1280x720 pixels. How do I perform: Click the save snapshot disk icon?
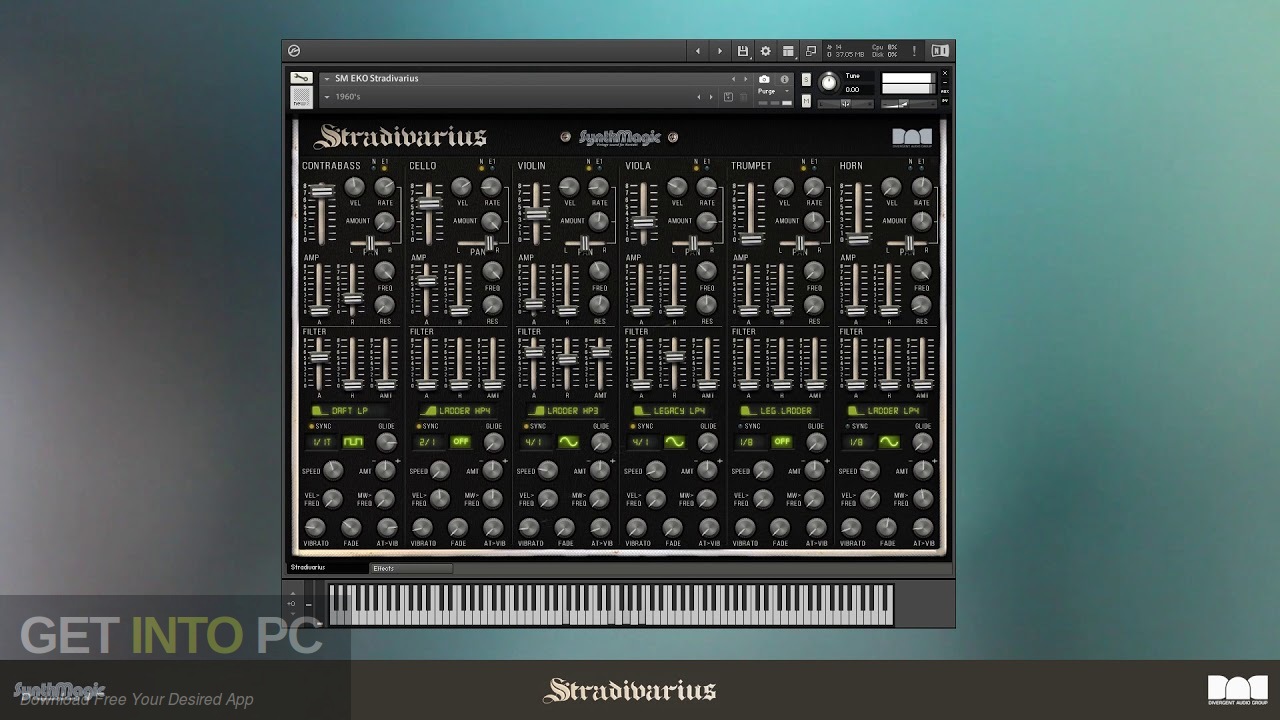pyautogui.click(x=728, y=97)
